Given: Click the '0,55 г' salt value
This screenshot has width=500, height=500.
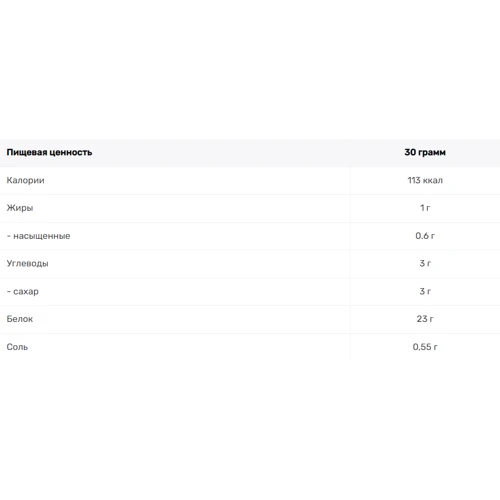Looking at the screenshot, I should click(425, 347).
